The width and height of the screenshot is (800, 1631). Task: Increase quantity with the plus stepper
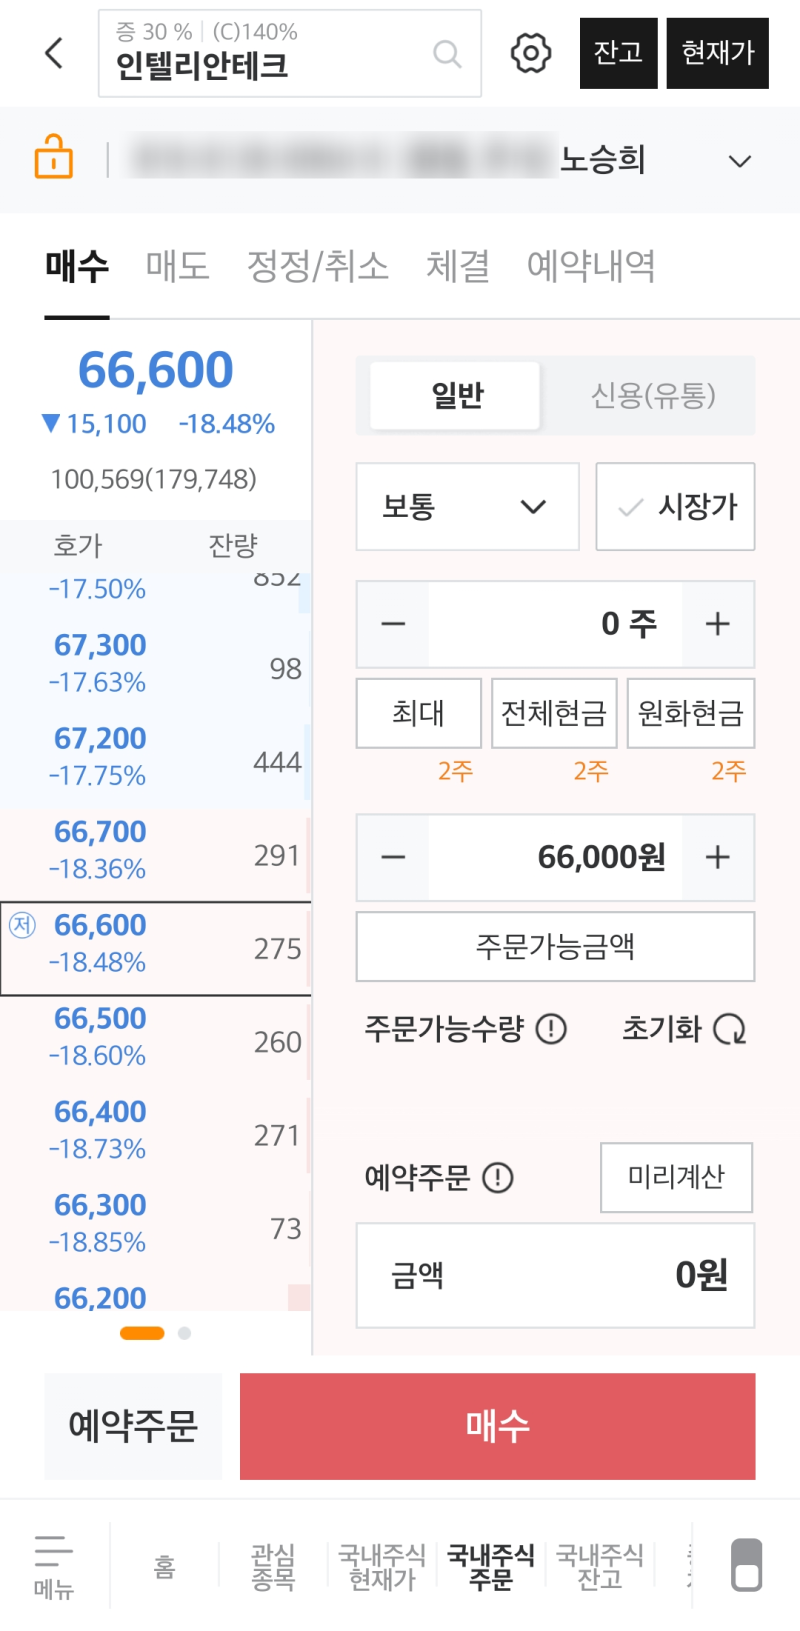tap(717, 624)
